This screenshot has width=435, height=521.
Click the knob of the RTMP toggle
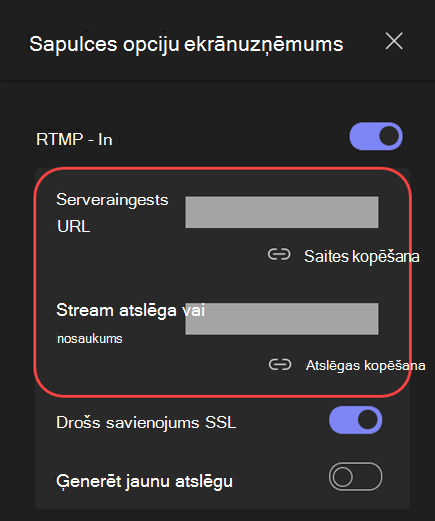[x=389, y=136]
